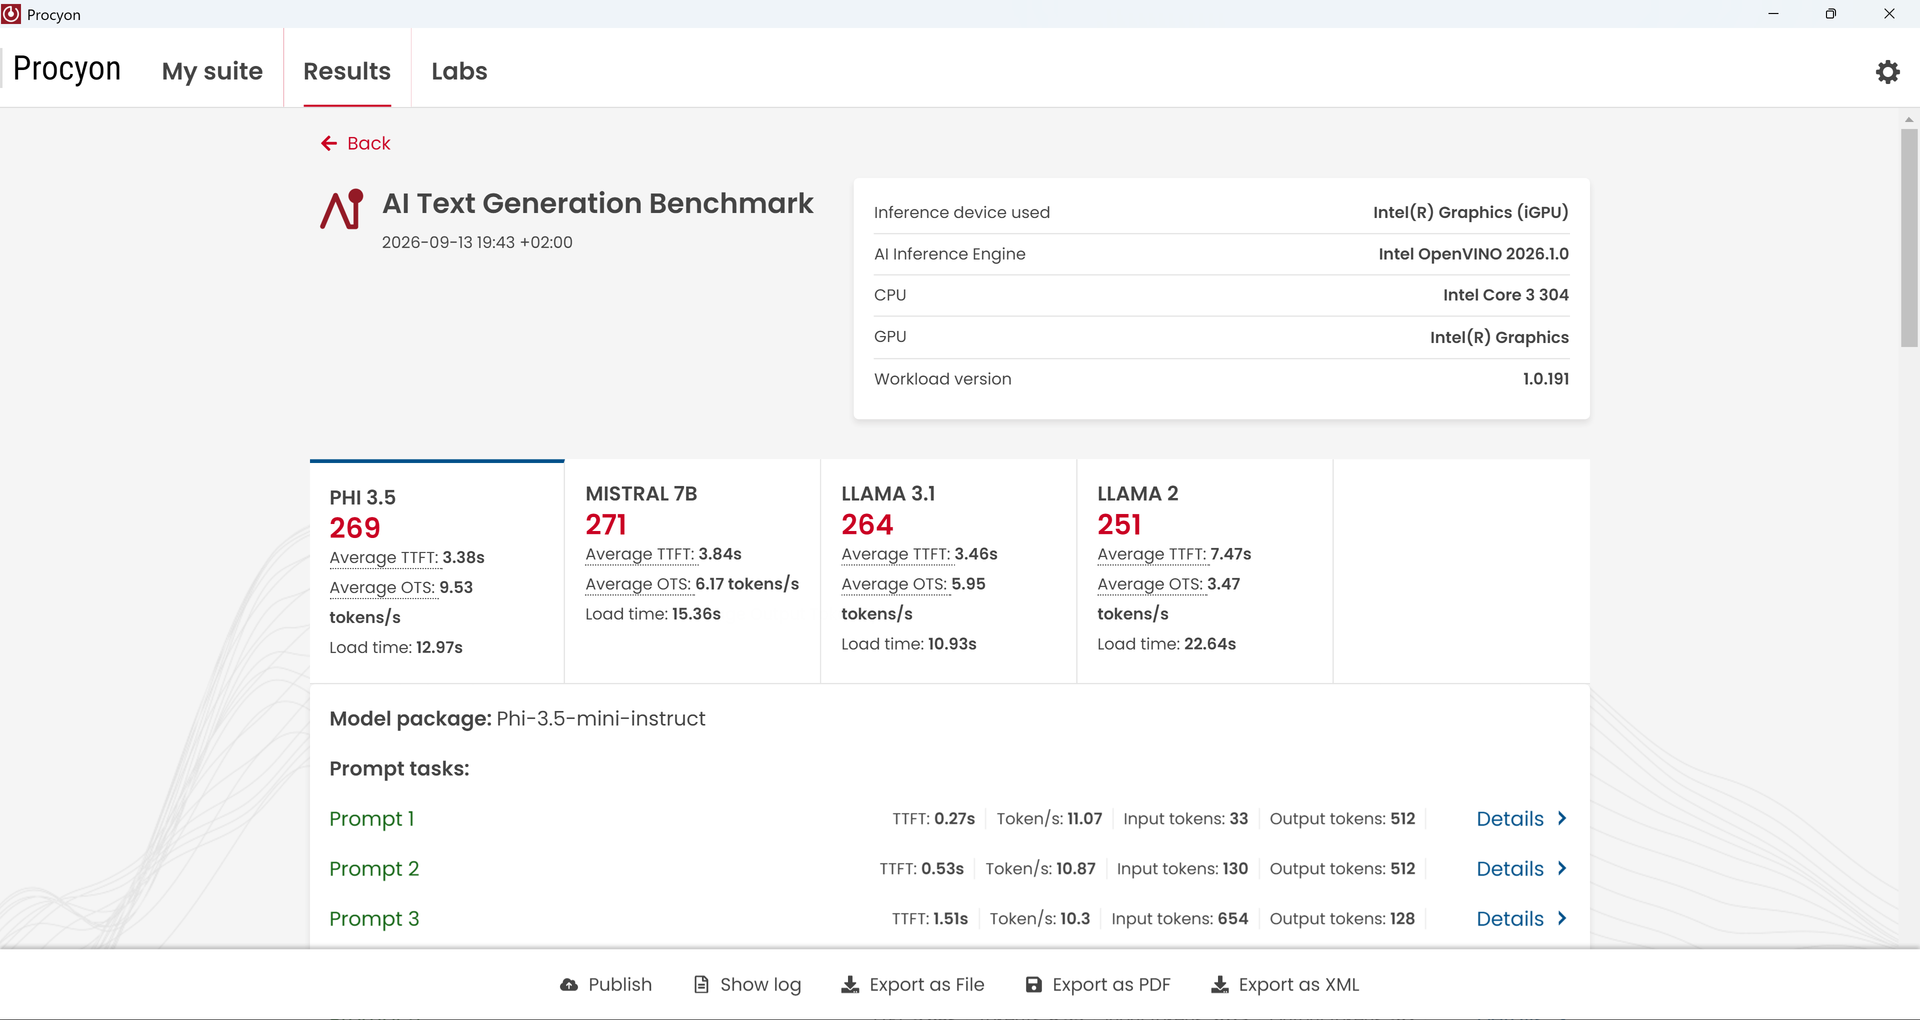Open the Labs tab
Screen dimensions: 1920x1020
pyautogui.click(x=459, y=71)
